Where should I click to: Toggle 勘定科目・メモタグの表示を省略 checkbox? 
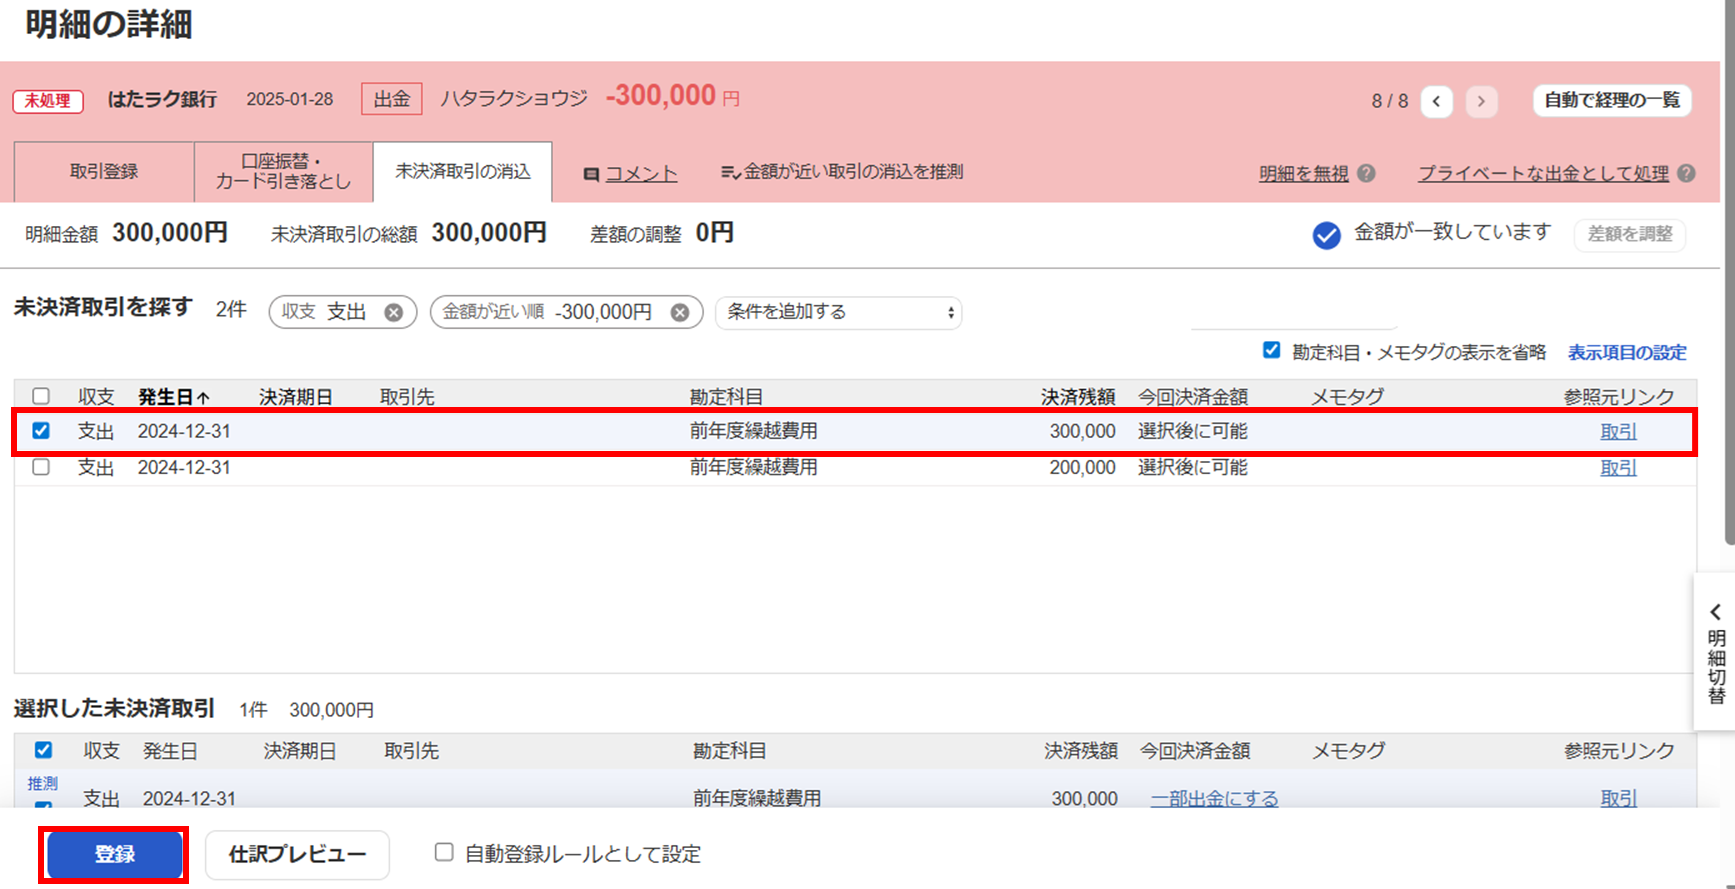(x=1271, y=350)
